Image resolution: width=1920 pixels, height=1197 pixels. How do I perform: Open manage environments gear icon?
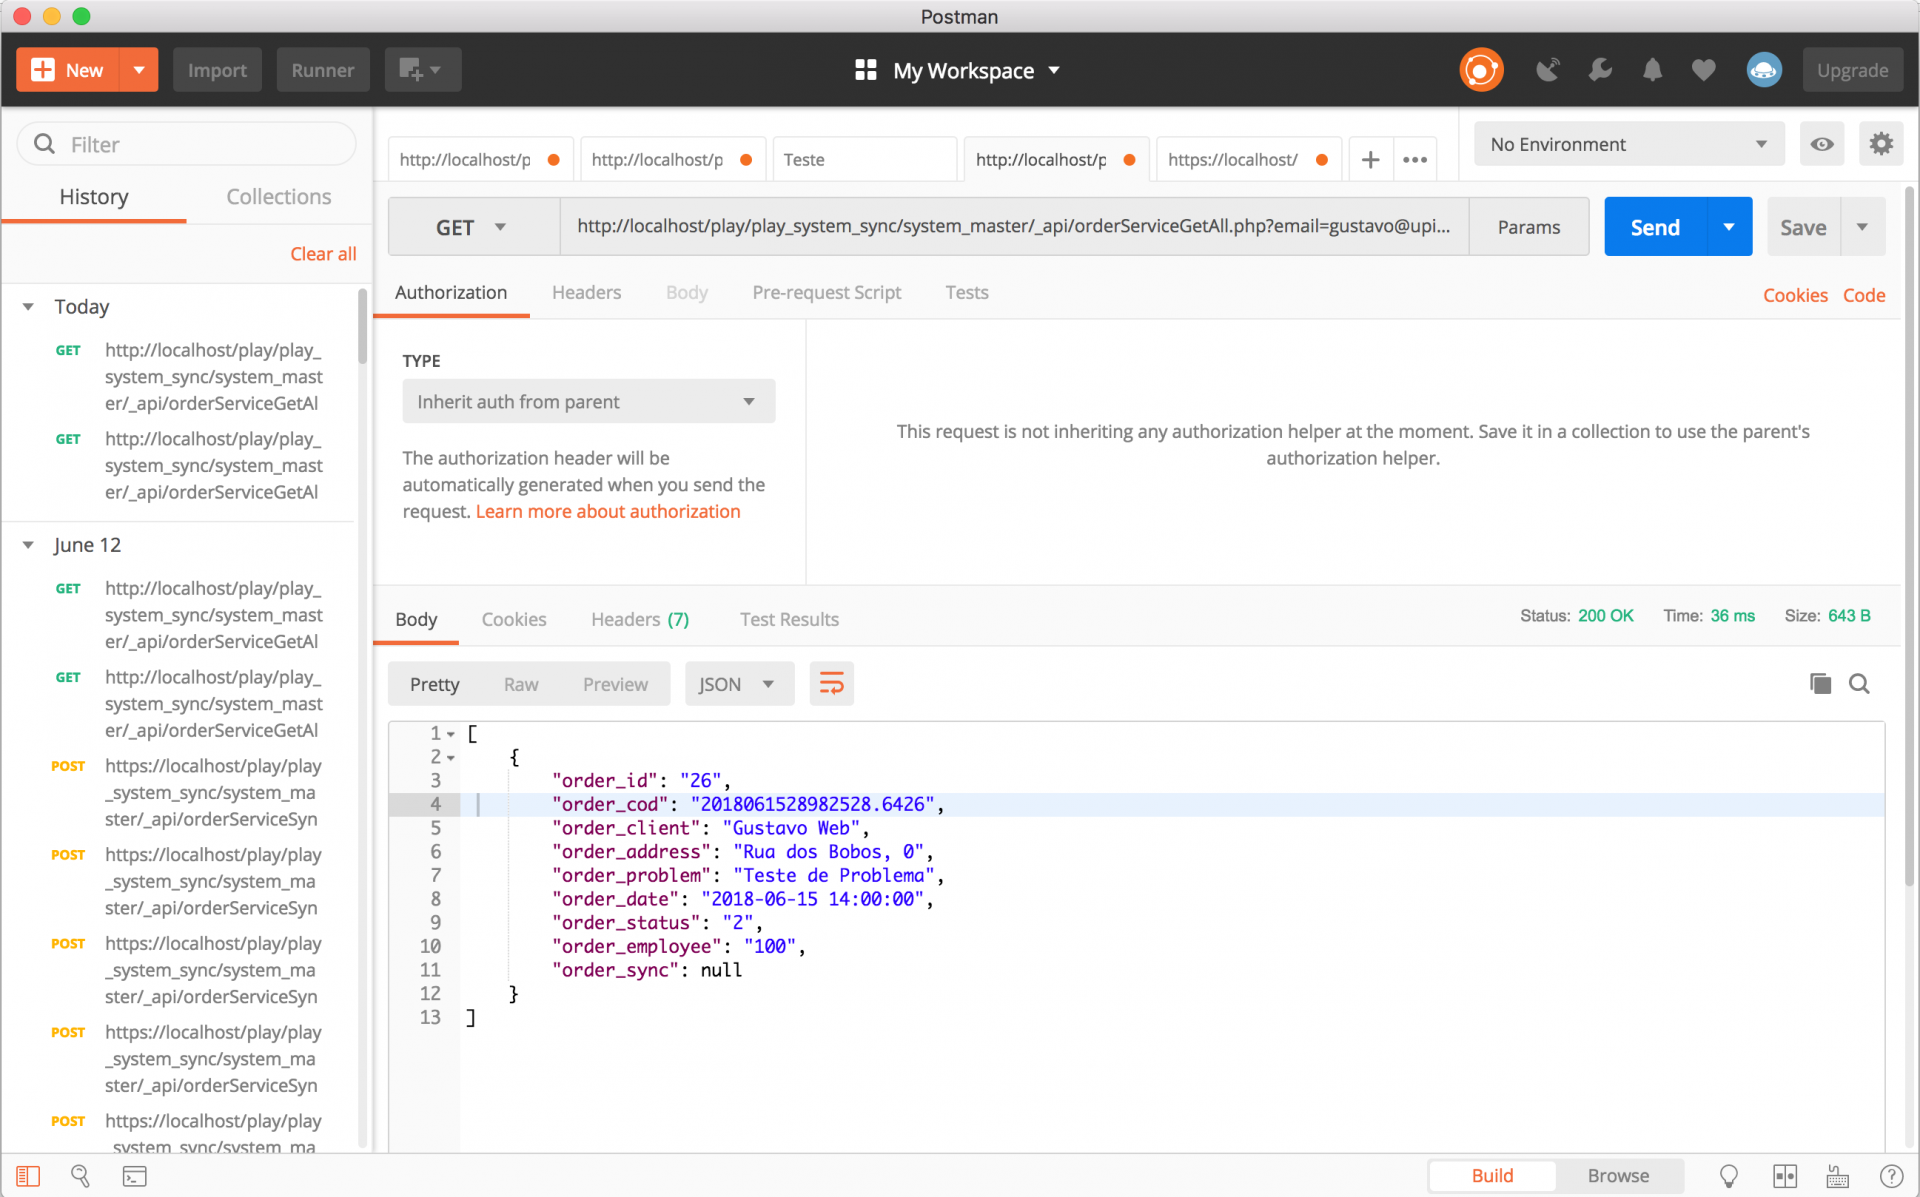(1881, 144)
